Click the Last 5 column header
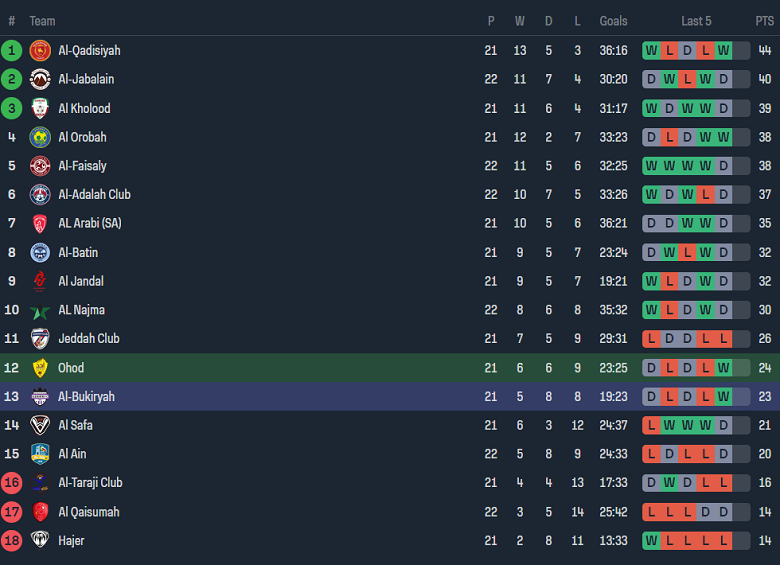Viewport: 780px width, 565px height. tap(696, 21)
